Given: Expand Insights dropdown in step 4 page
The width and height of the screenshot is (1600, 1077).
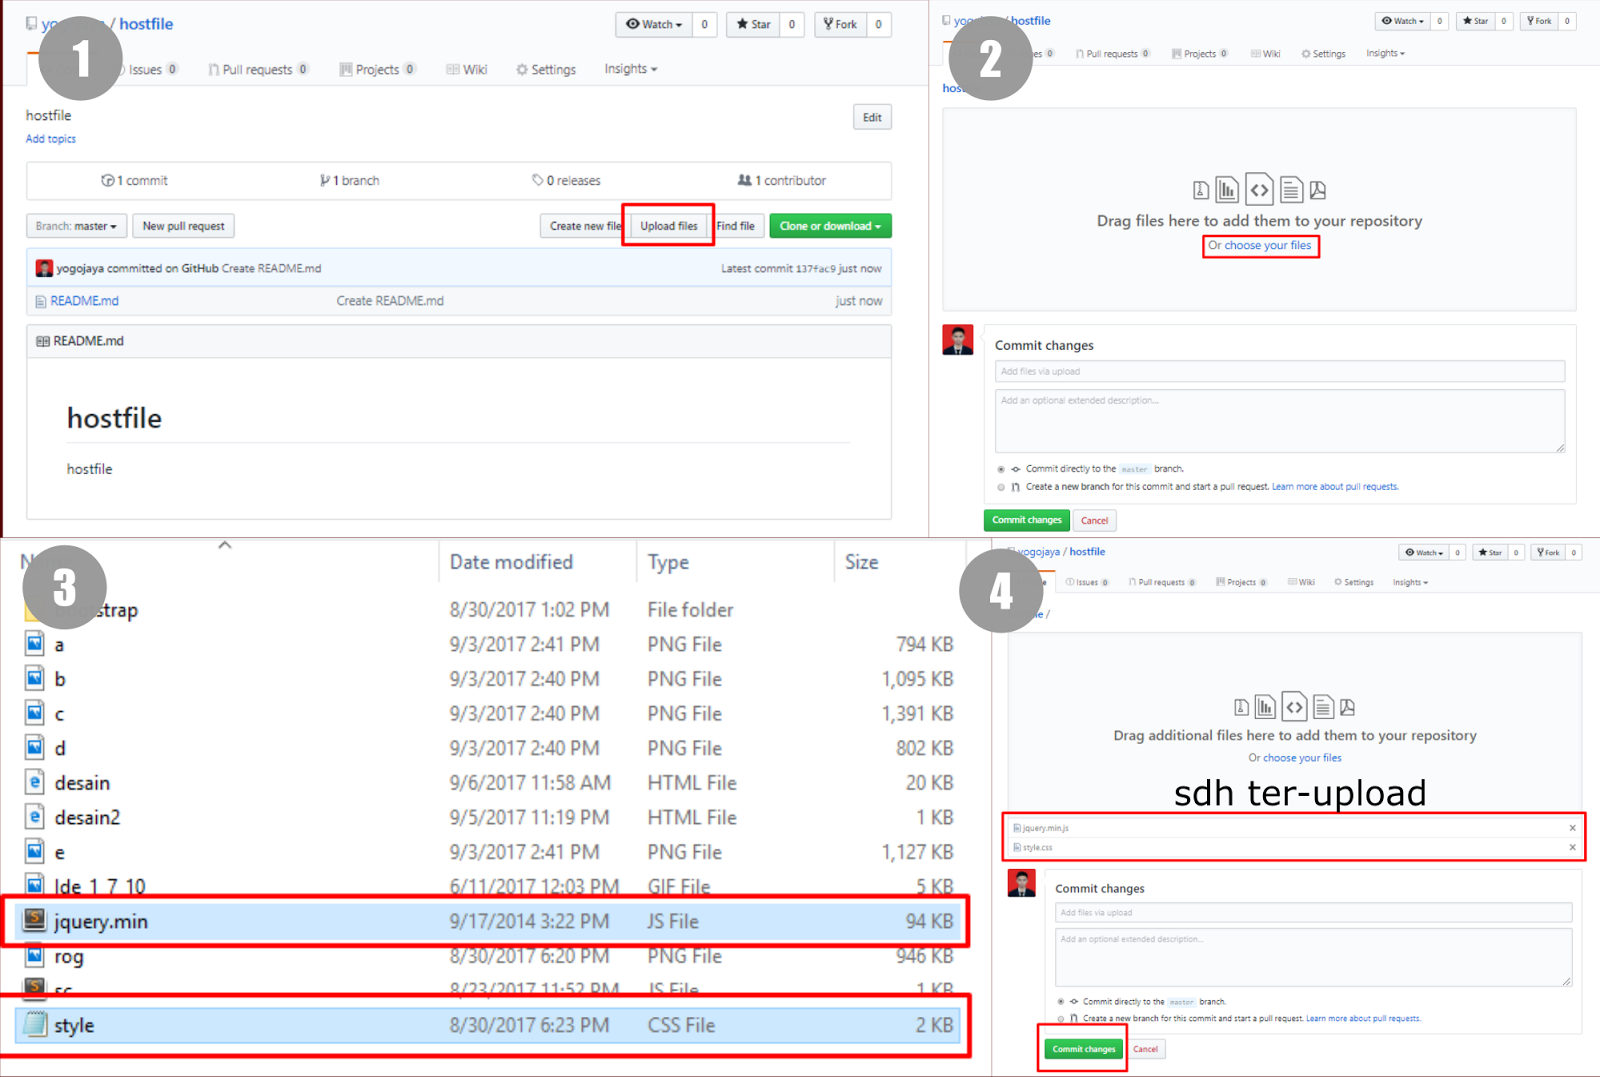Looking at the screenshot, I should coord(1411,582).
